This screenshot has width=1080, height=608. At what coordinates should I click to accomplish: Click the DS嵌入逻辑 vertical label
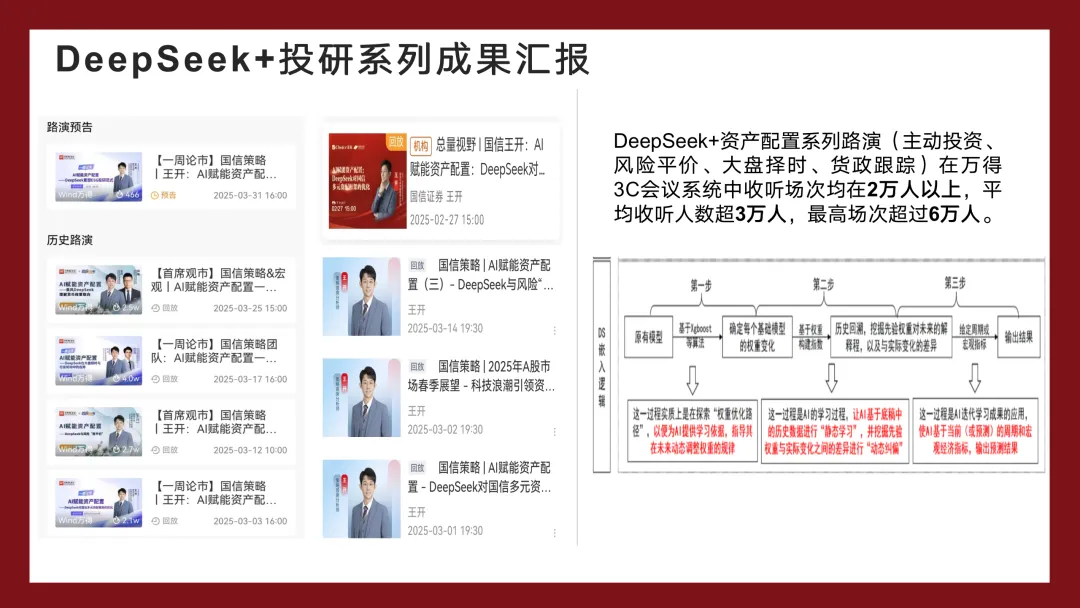(x=602, y=366)
